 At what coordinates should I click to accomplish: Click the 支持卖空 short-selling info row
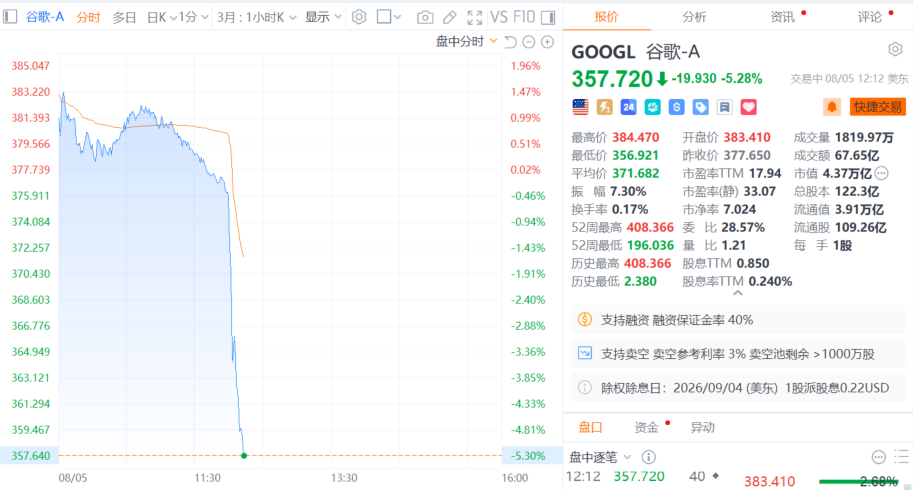[738, 354]
